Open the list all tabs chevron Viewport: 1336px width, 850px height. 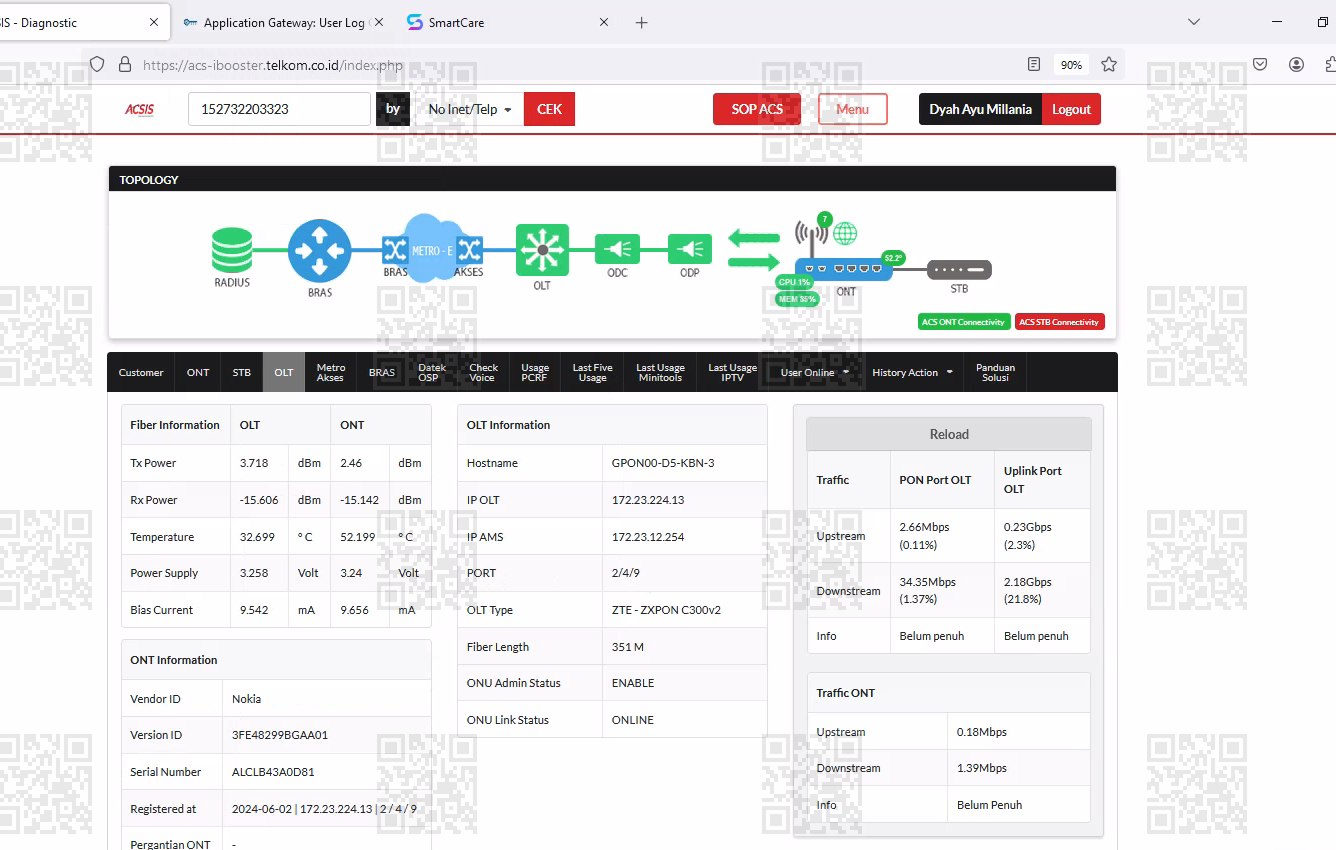[1194, 22]
